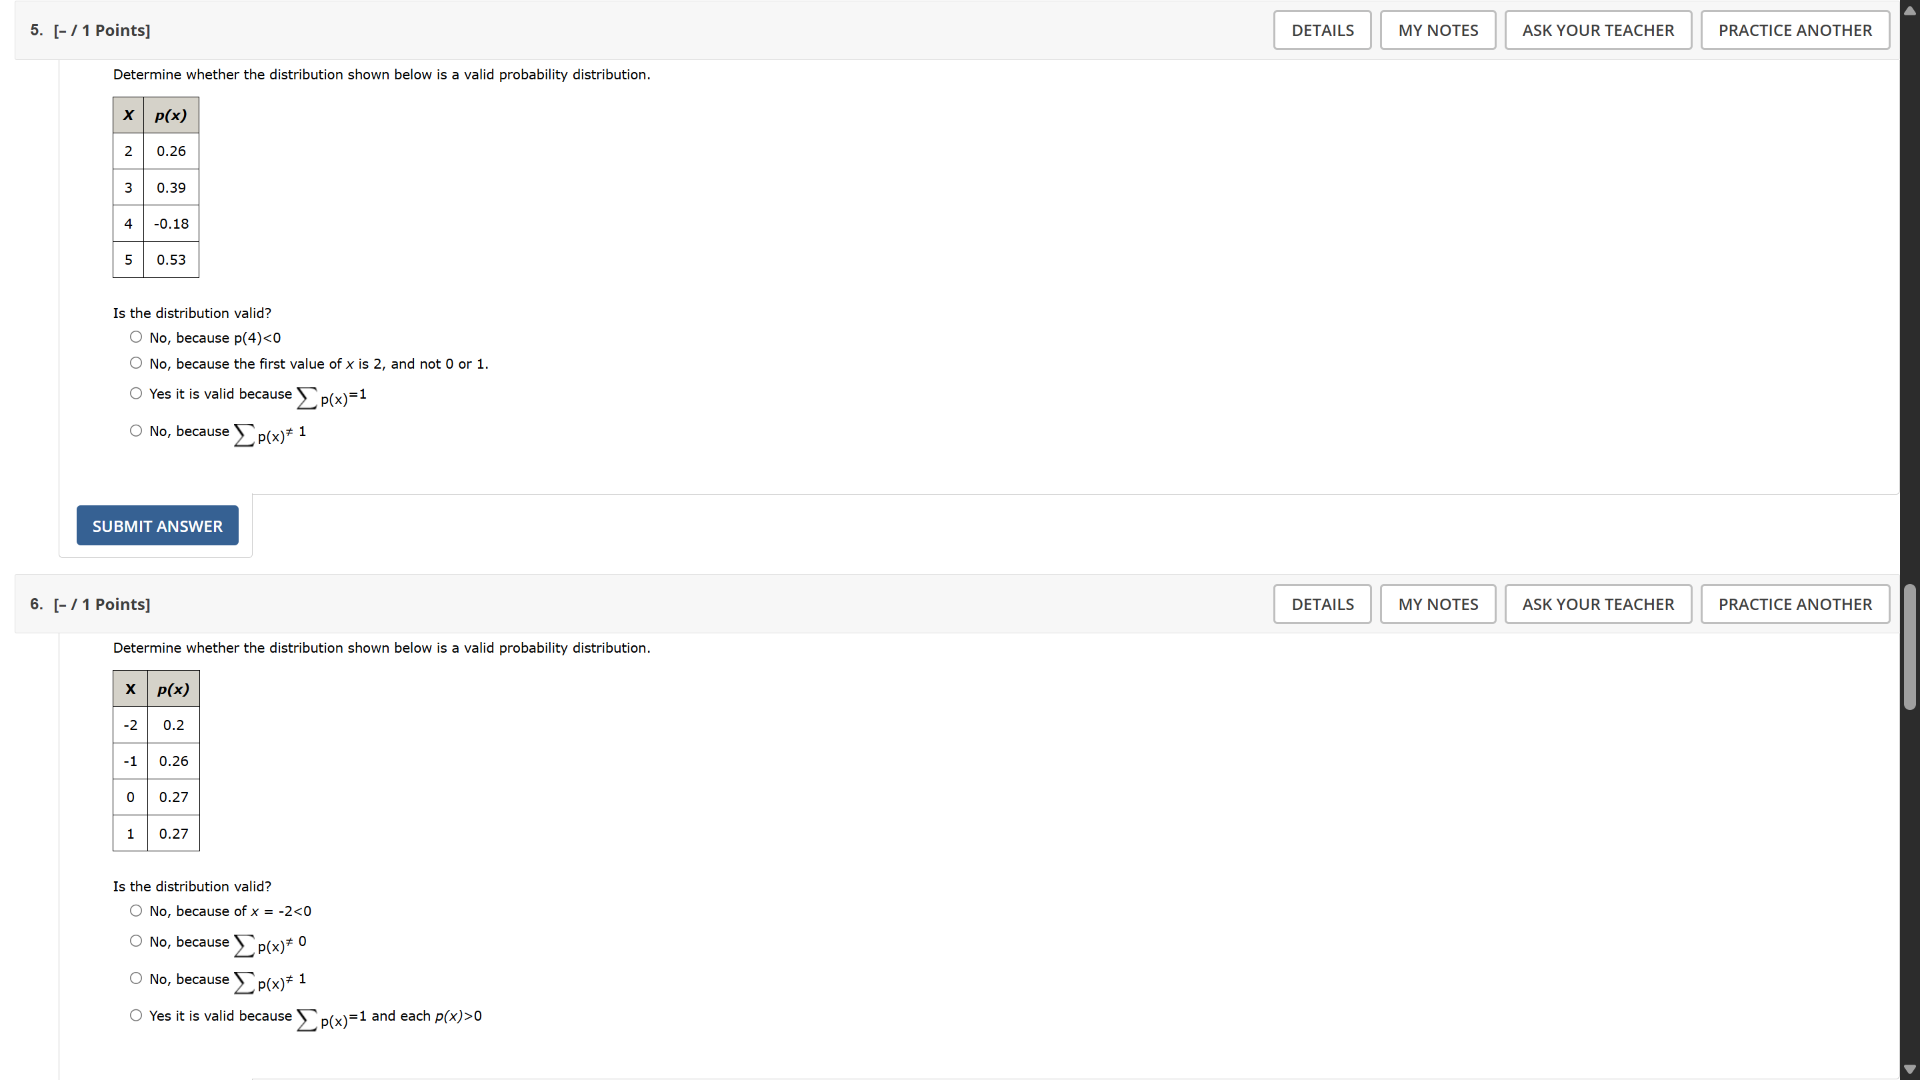The image size is (1920, 1080).
Task: Choose 'Yes it is valid' for question 5
Action: (x=136, y=394)
